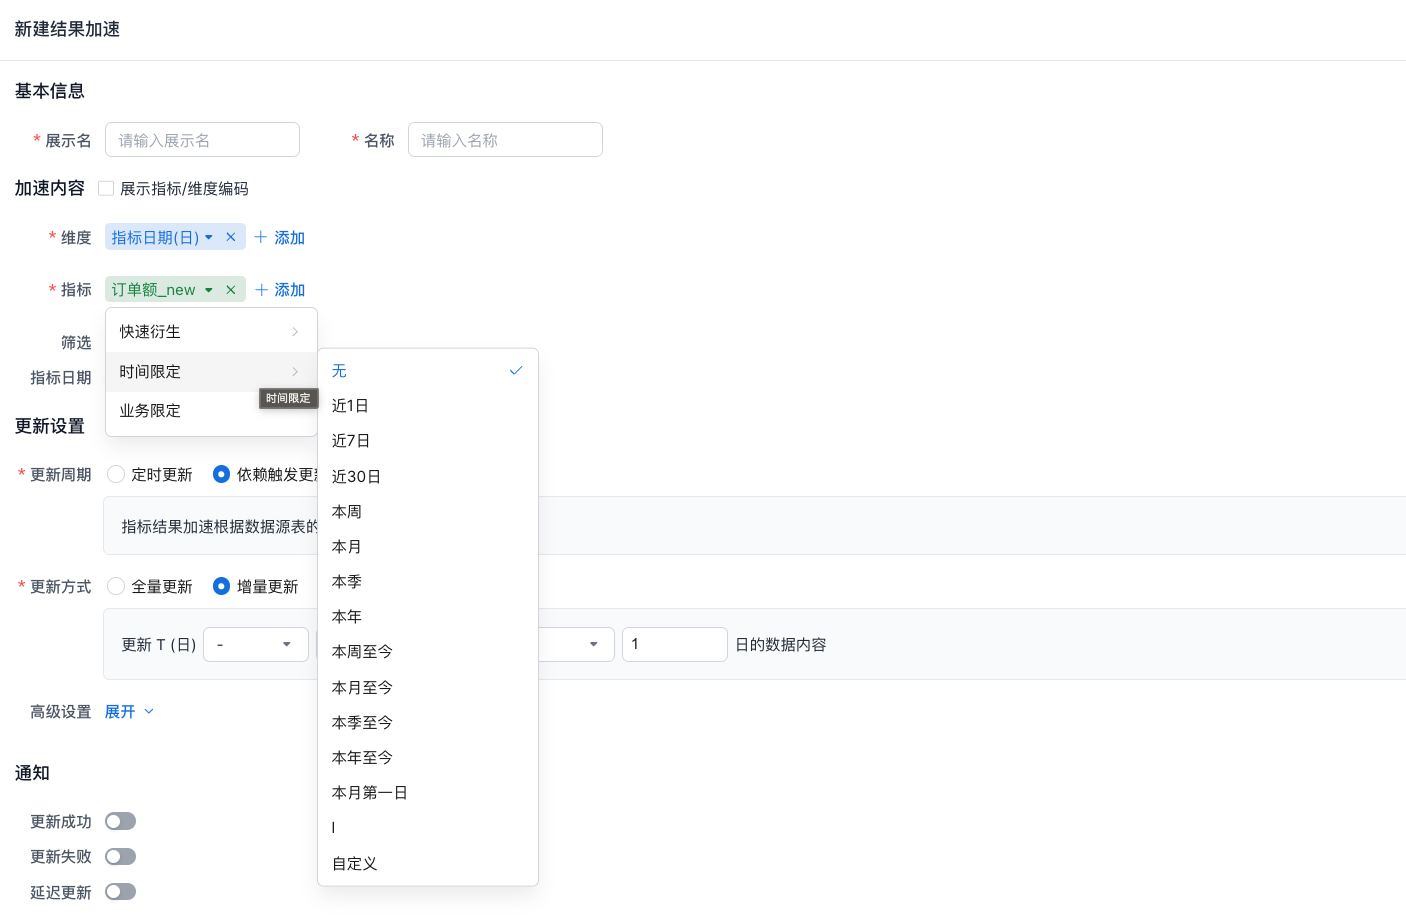Turn on the 更新失败 notification switch
Image resolution: width=1406 pixels, height=921 pixels.
point(120,857)
